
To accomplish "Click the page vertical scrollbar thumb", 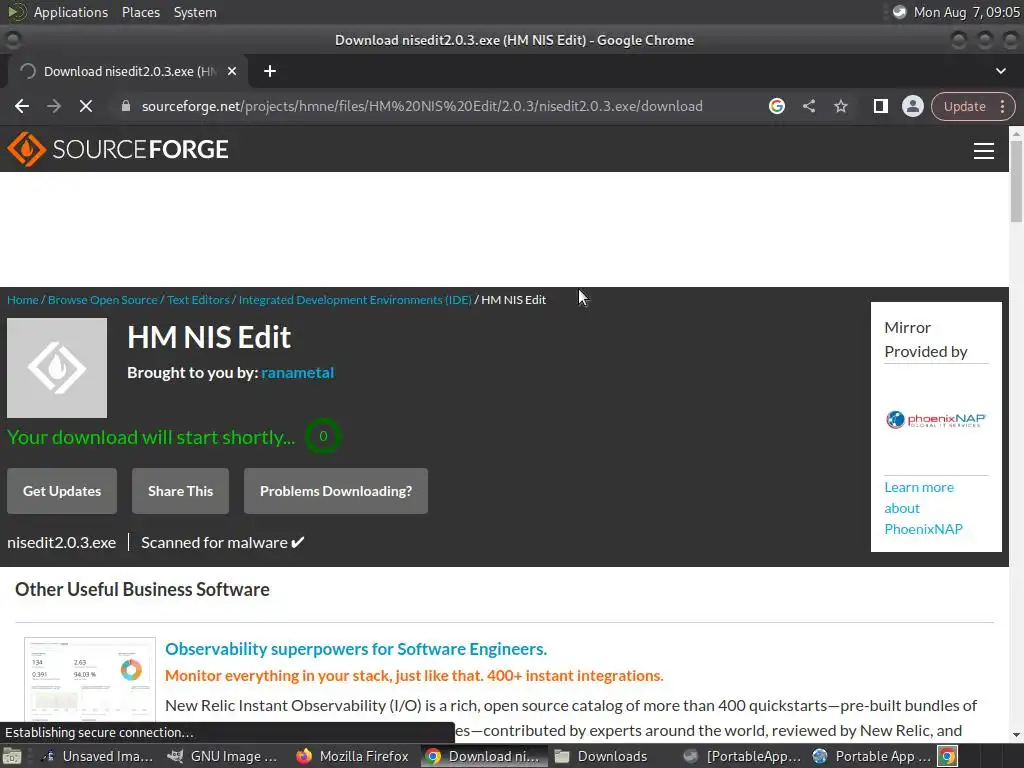I will [x=1016, y=180].
